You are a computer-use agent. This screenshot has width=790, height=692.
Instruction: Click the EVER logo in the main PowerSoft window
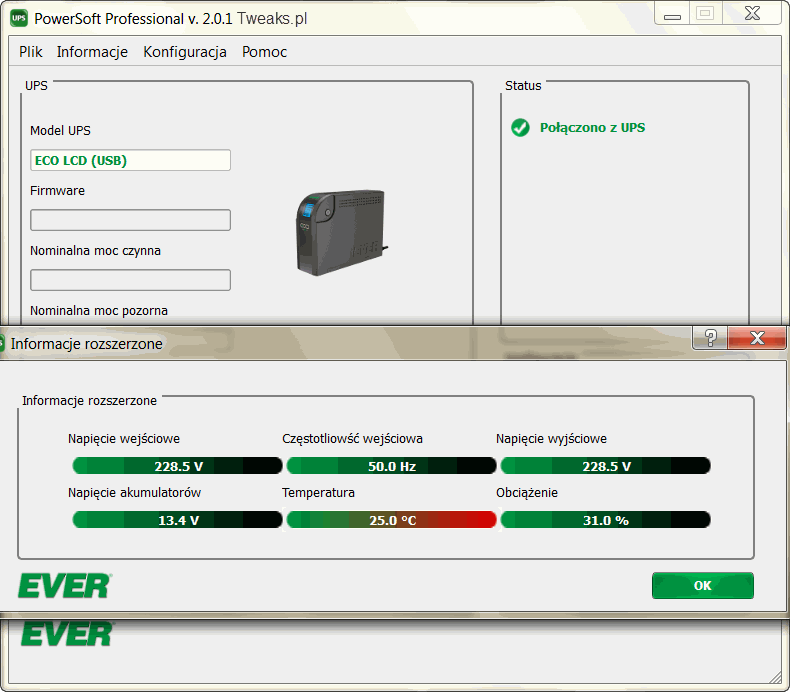67,634
